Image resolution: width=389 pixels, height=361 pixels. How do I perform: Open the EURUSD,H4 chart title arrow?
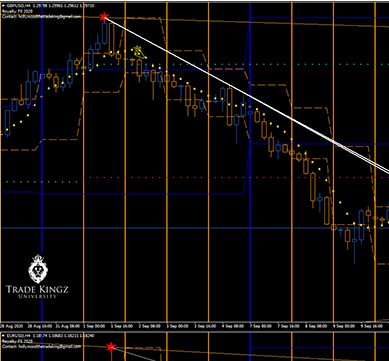pos(3,337)
